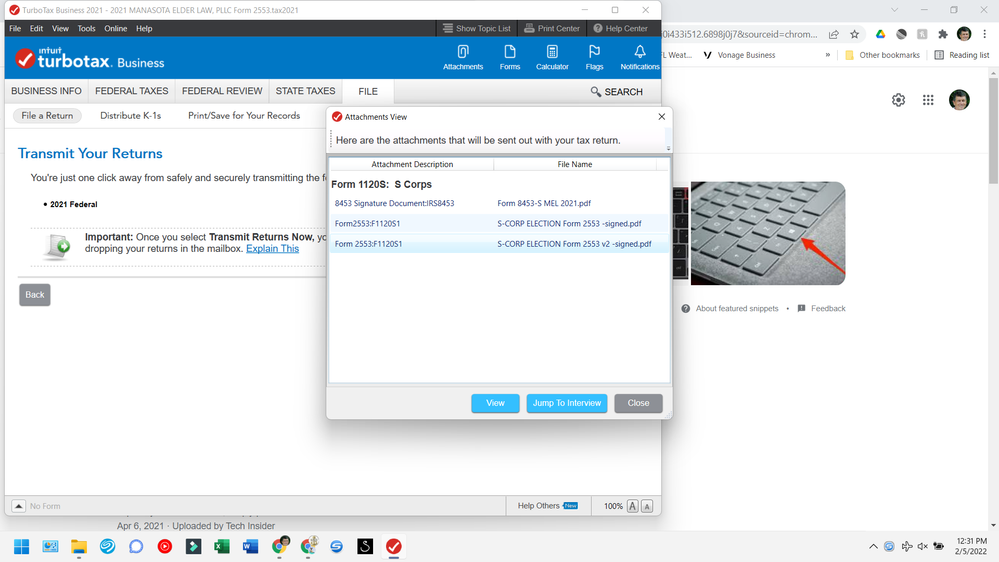Viewport: 999px width, 562px height.
Task: Open Word from taskbar
Action: (250, 547)
